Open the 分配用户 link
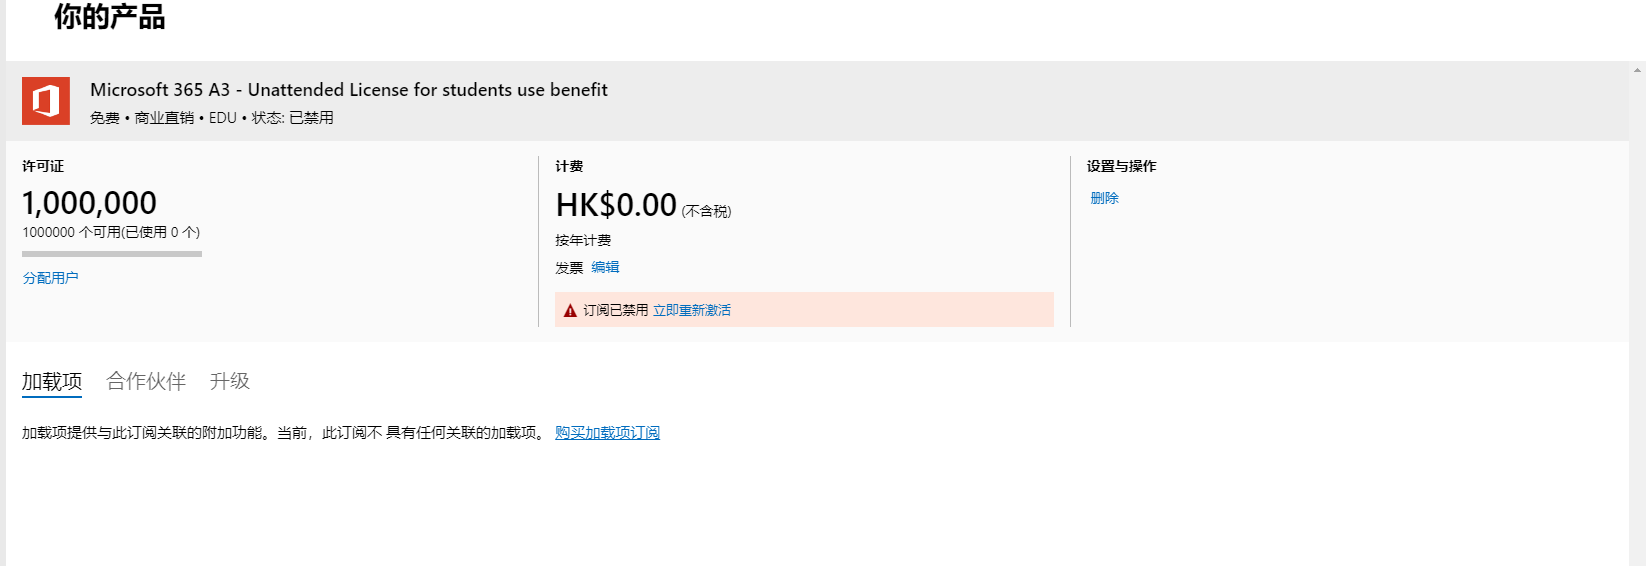 50,278
